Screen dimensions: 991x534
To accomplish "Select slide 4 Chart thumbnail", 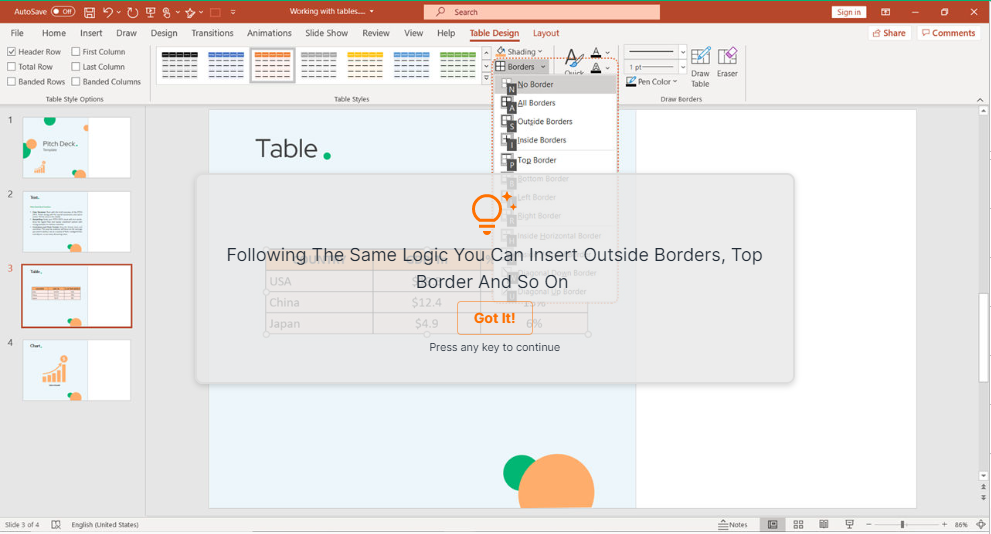I will tap(76, 370).
